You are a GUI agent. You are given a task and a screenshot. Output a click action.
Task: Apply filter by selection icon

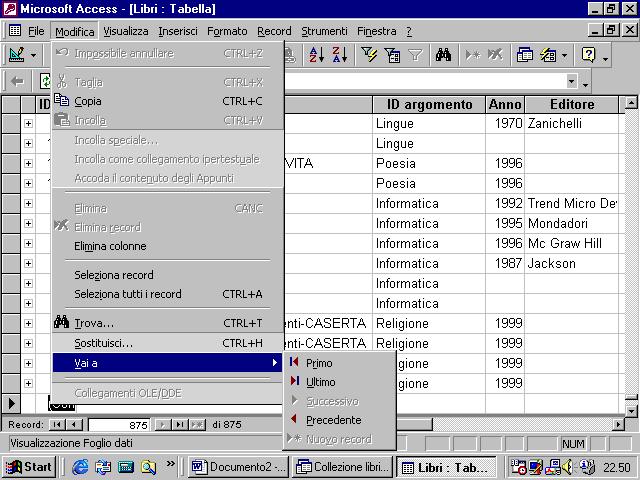tap(369, 55)
